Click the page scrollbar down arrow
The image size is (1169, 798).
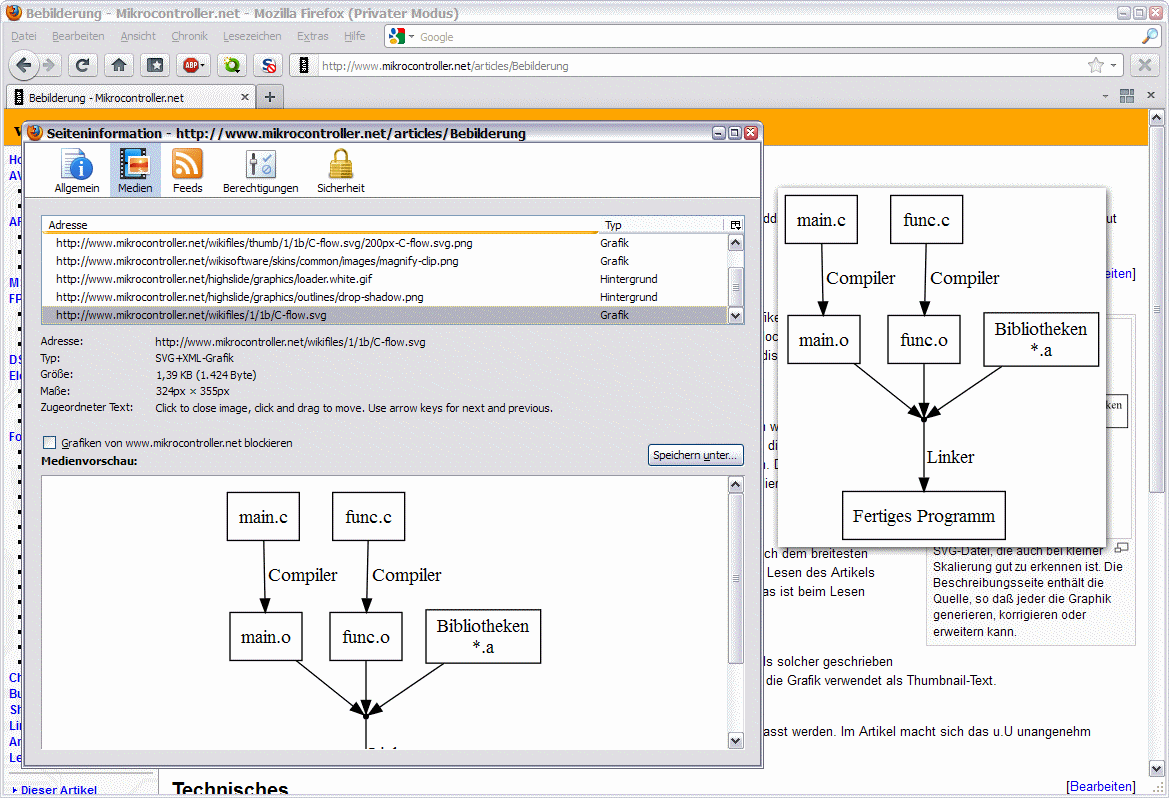click(x=1156, y=768)
